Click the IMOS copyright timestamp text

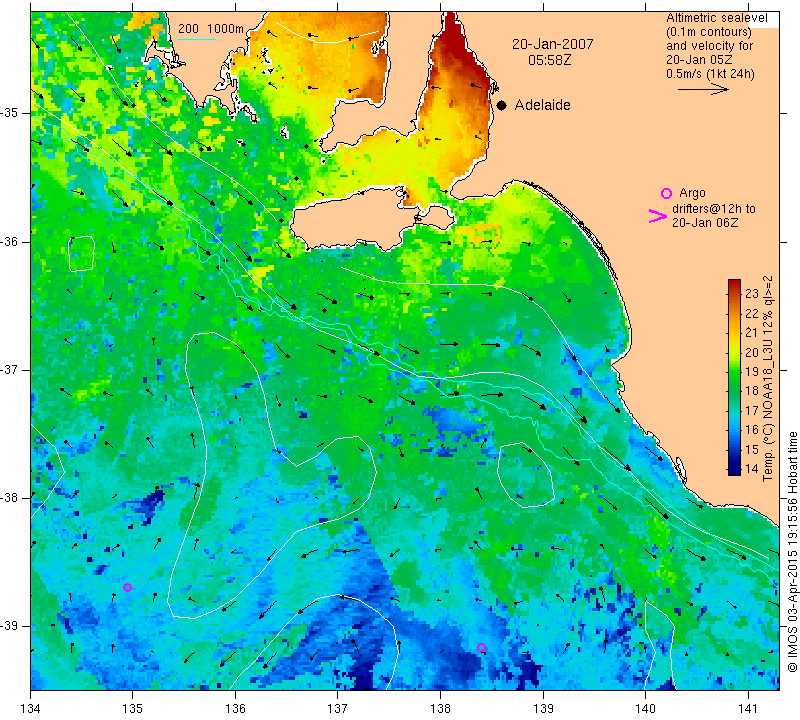point(792,553)
